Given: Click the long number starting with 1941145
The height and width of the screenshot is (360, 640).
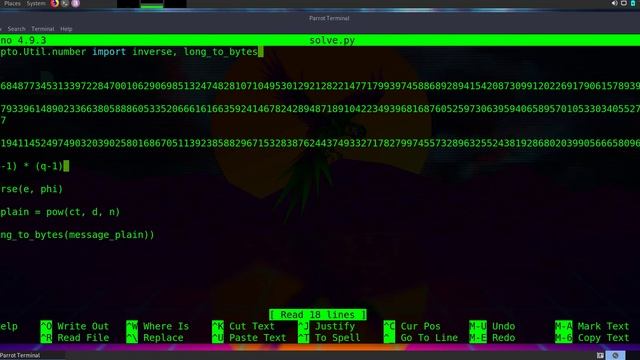Looking at the screenshot, I should [x=320, y=143].
